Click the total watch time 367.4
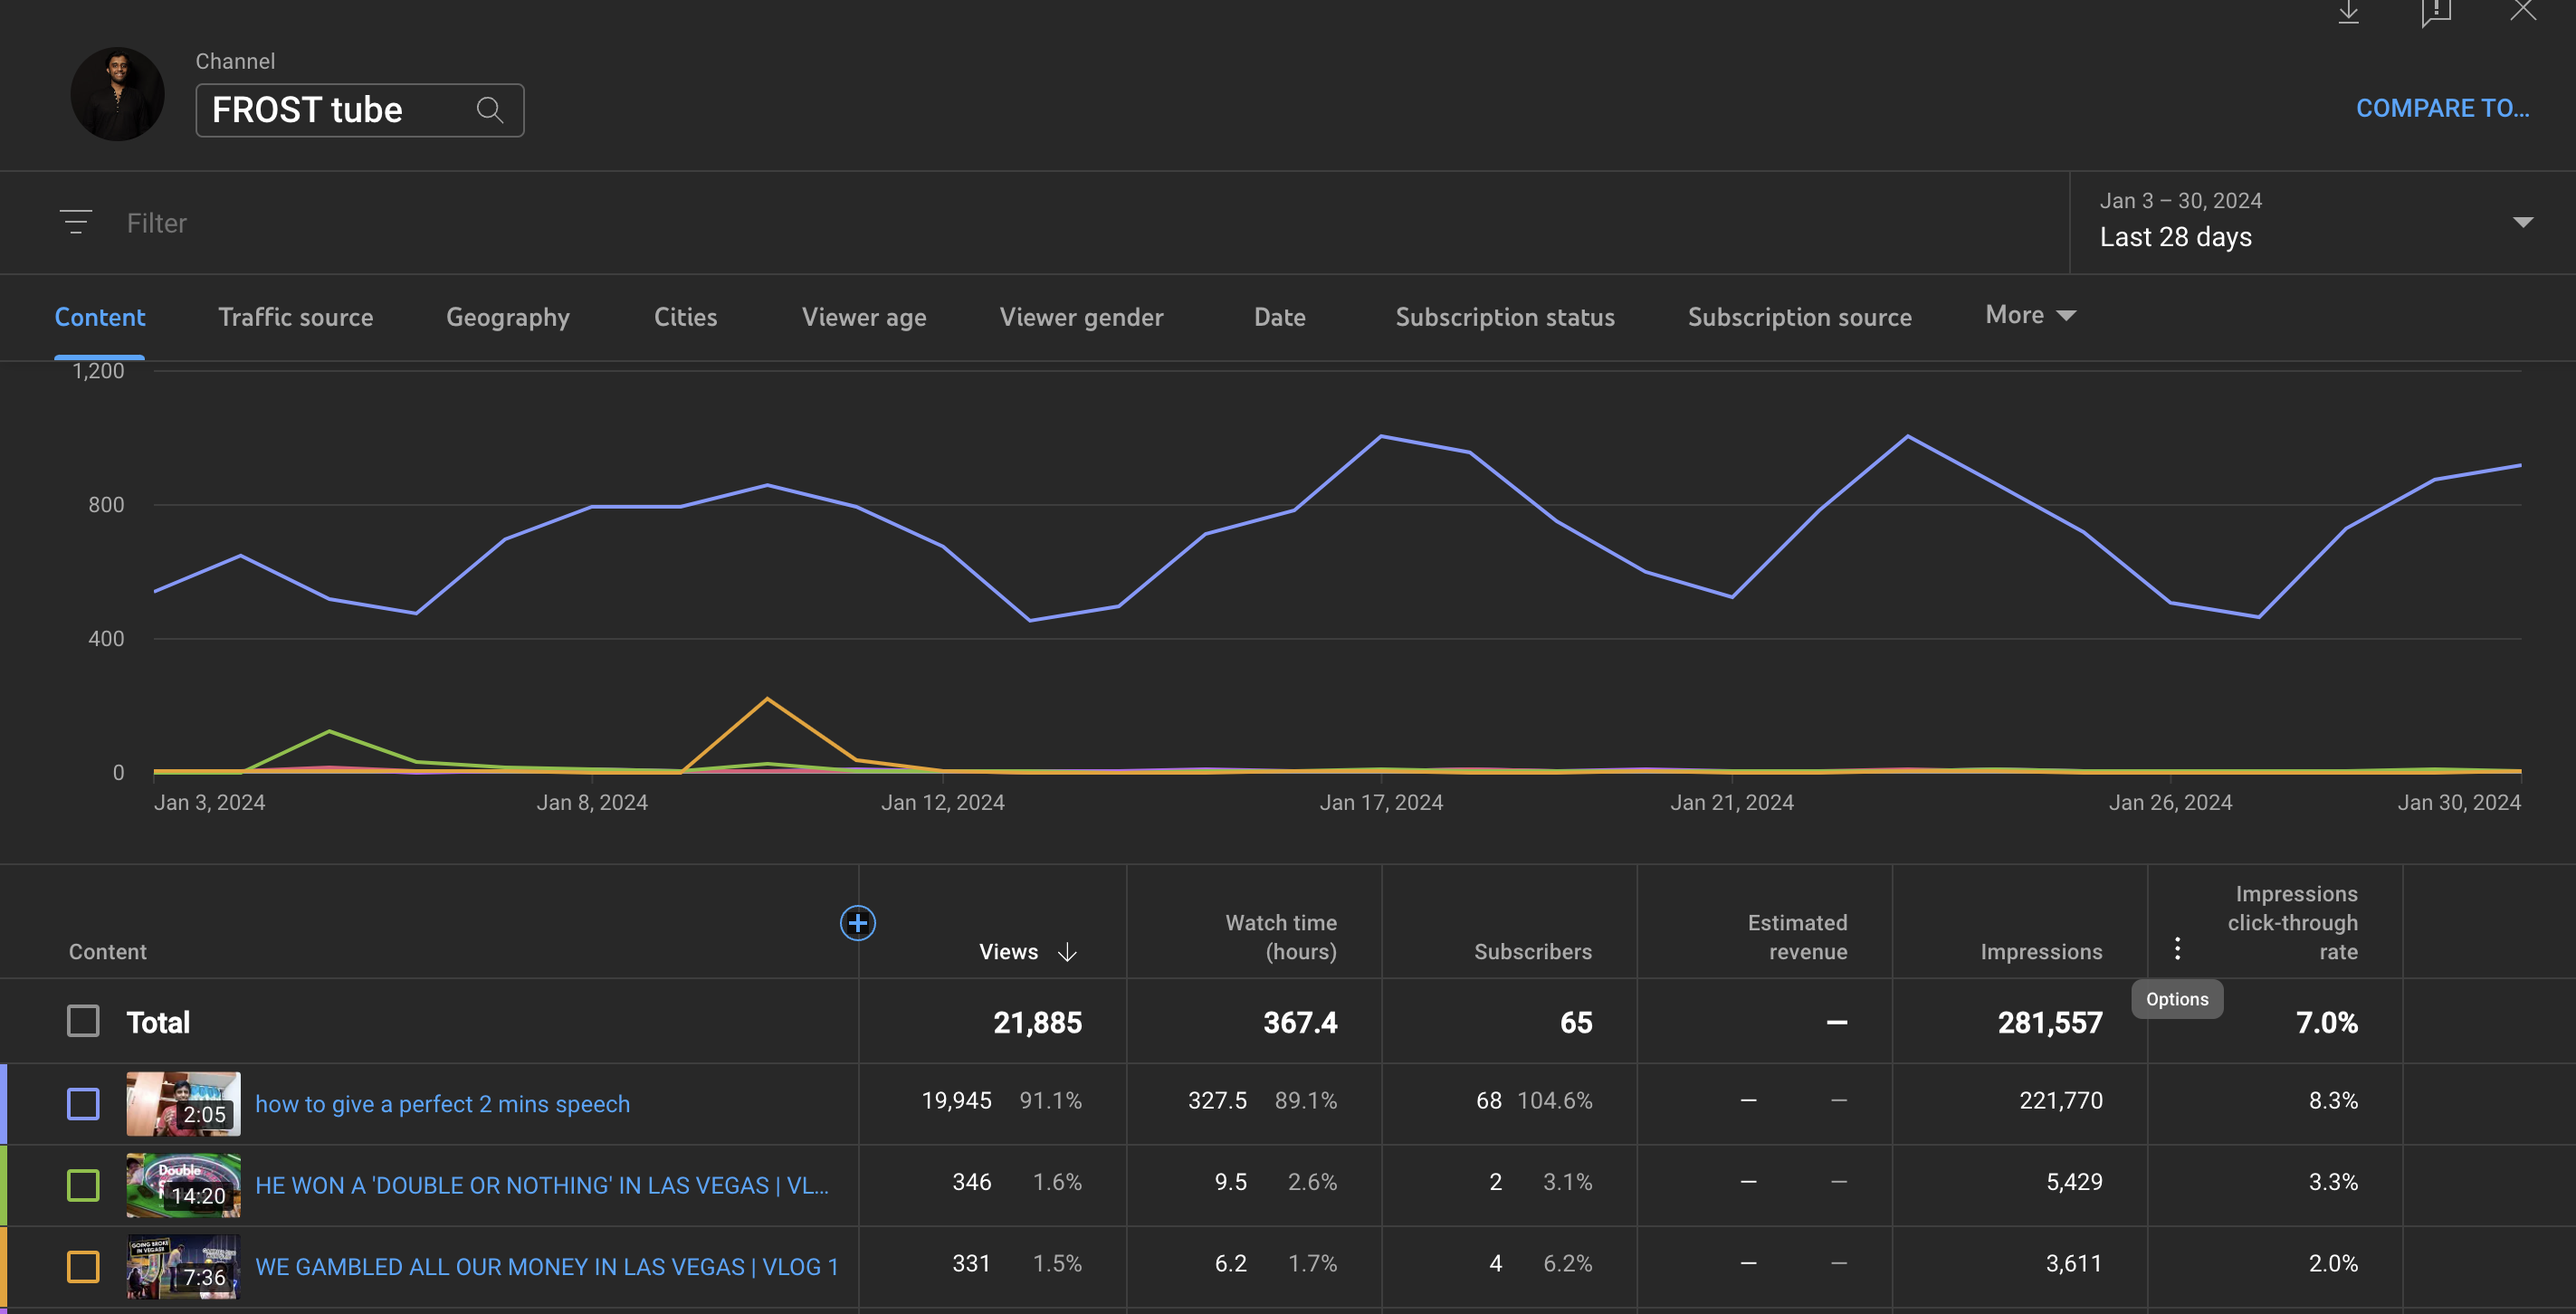Image resolution: width=2576 pixels, height=1314 pixels. [x=1299, y=1022]
